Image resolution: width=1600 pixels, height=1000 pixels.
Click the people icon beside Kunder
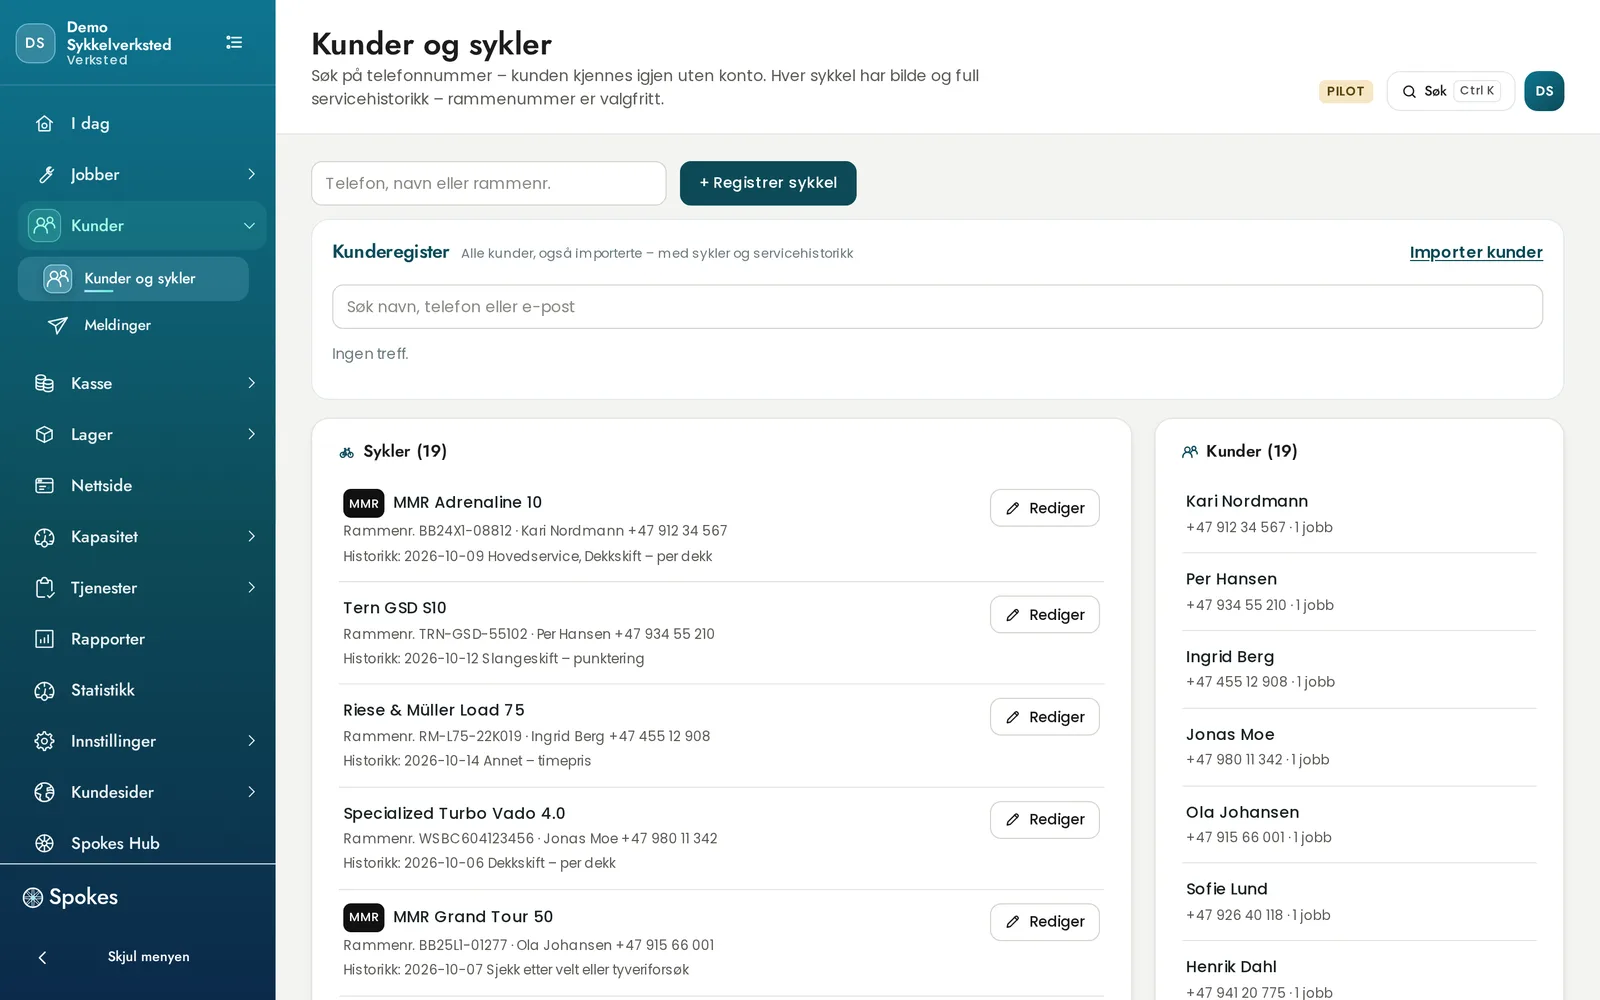(44, 225)
